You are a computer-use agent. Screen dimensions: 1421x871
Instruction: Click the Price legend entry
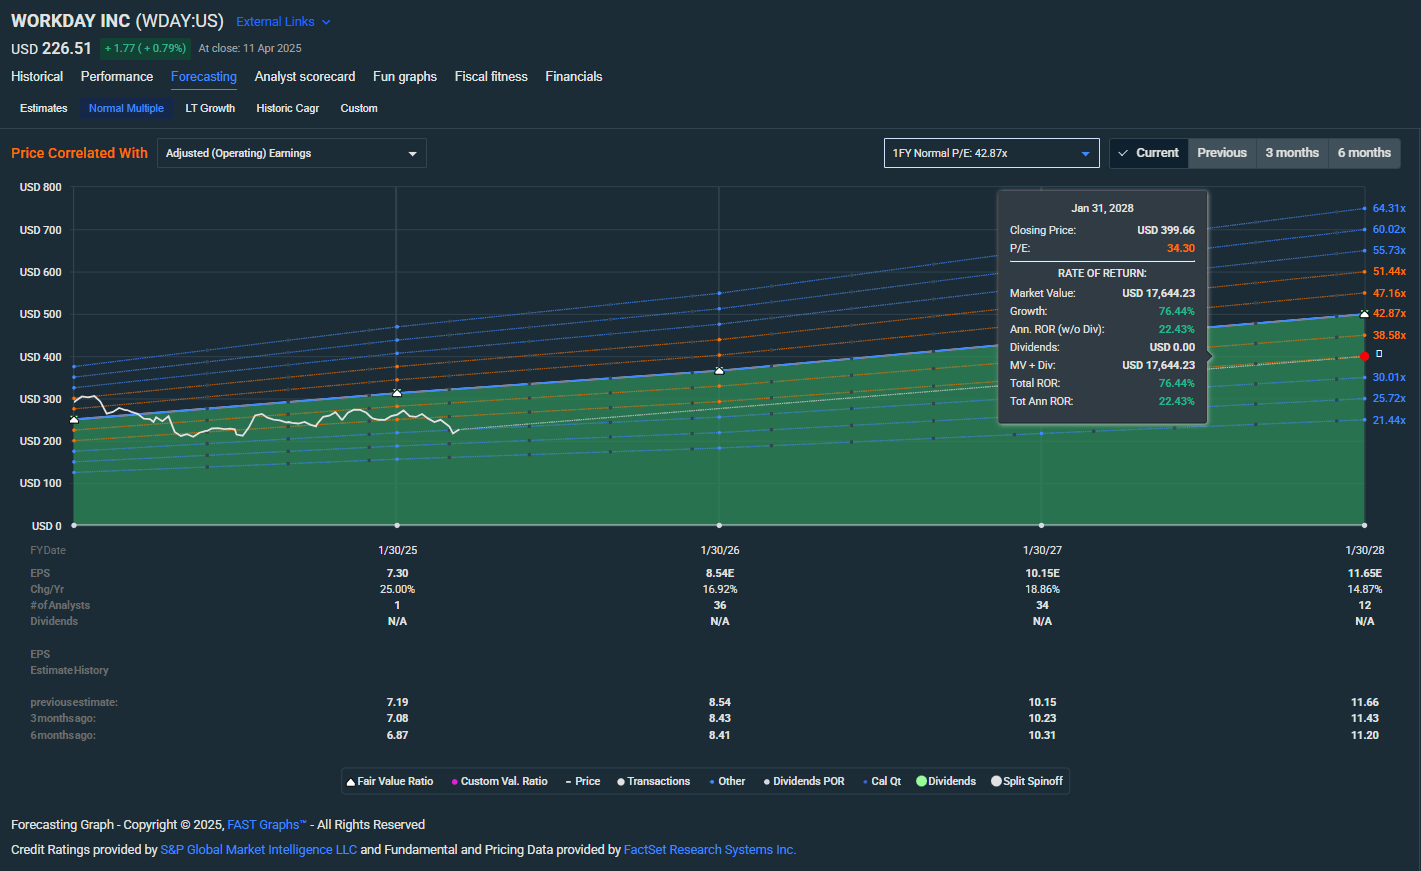point(587,782)
